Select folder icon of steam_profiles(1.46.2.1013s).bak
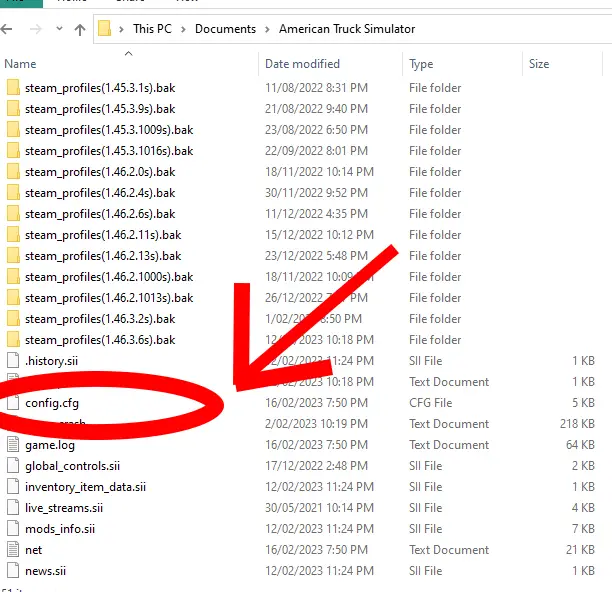This screenshot has width=612, height=592. point(13,298)
